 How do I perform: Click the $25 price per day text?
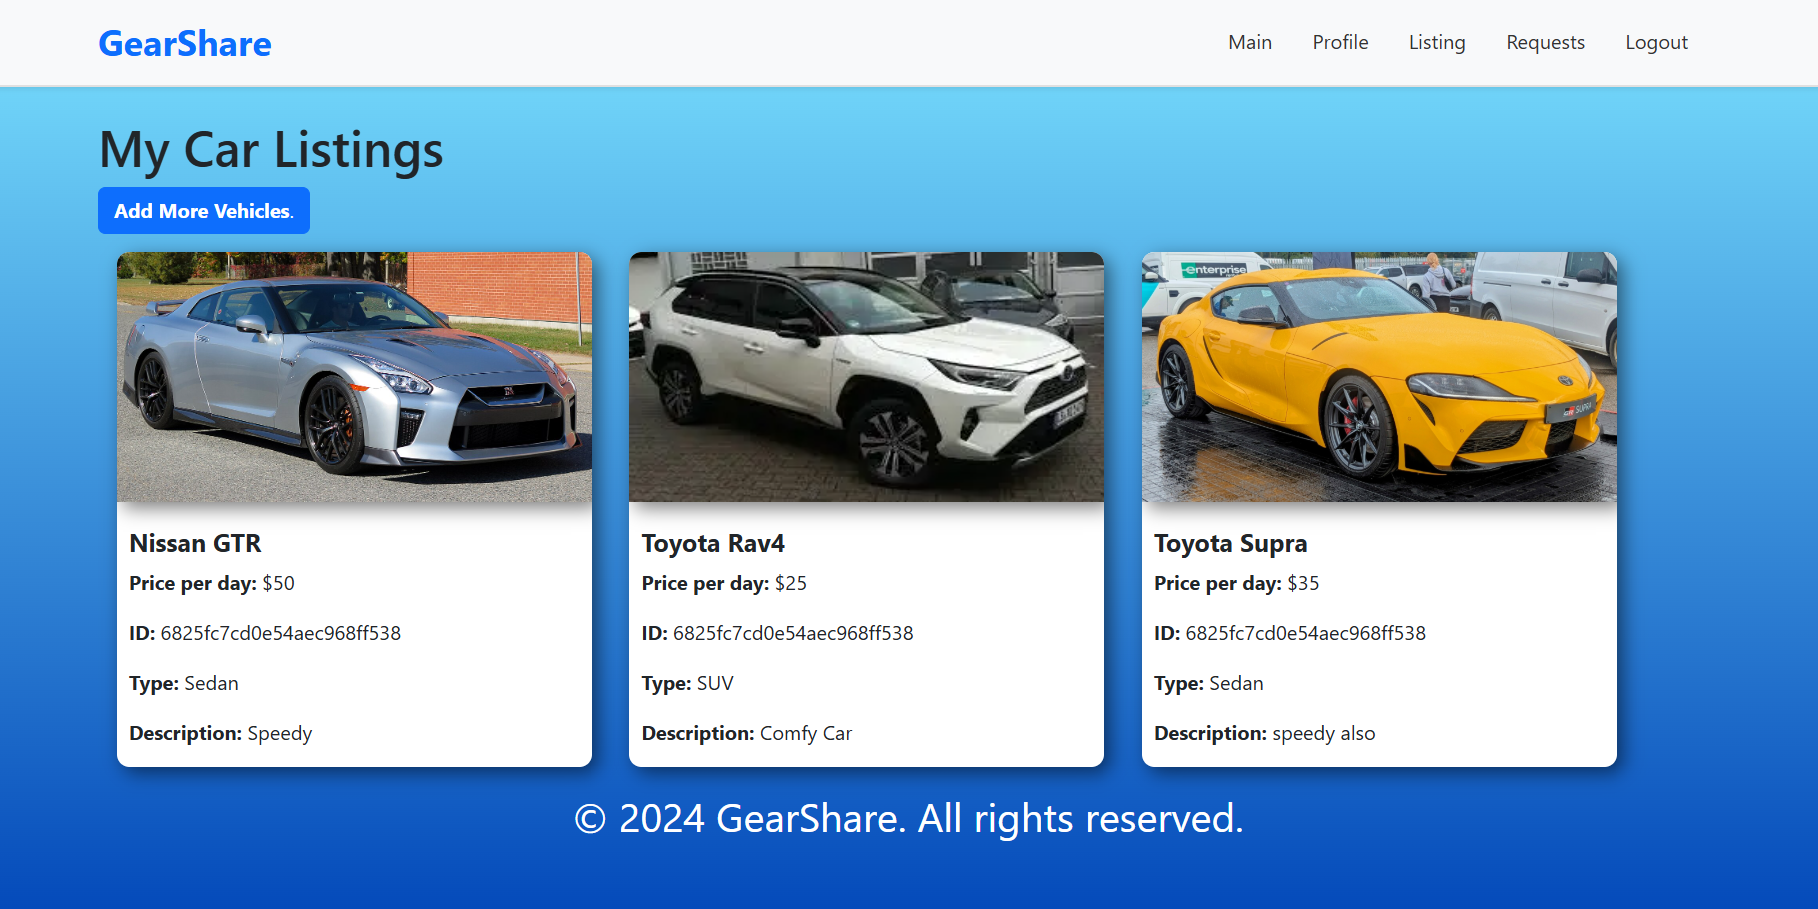point(724,583)
